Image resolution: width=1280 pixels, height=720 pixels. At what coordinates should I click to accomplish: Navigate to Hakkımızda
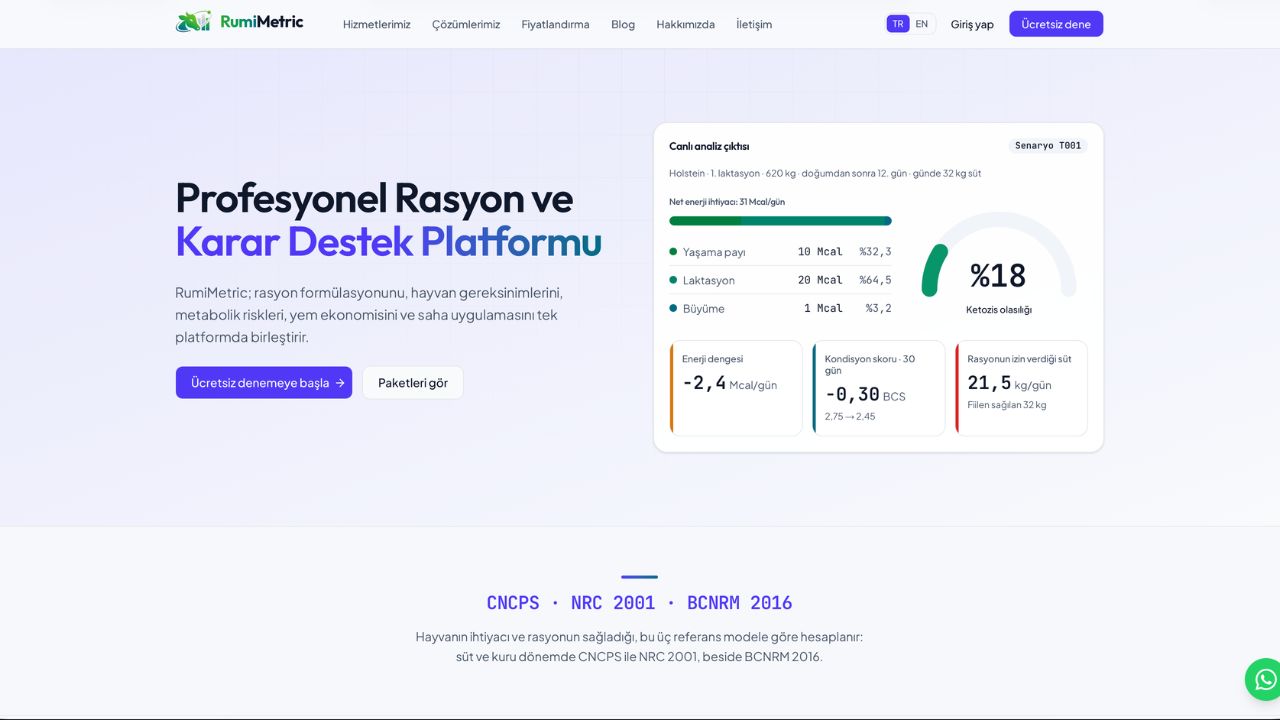685,24
